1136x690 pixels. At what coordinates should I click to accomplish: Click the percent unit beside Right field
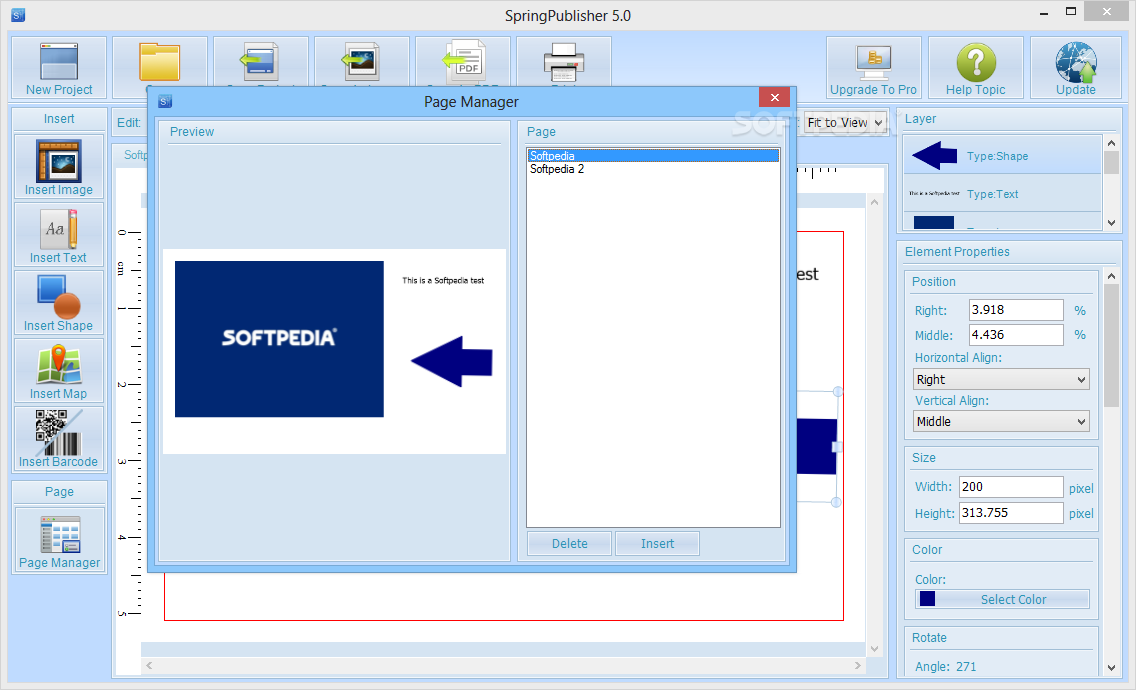[1079, 310]
